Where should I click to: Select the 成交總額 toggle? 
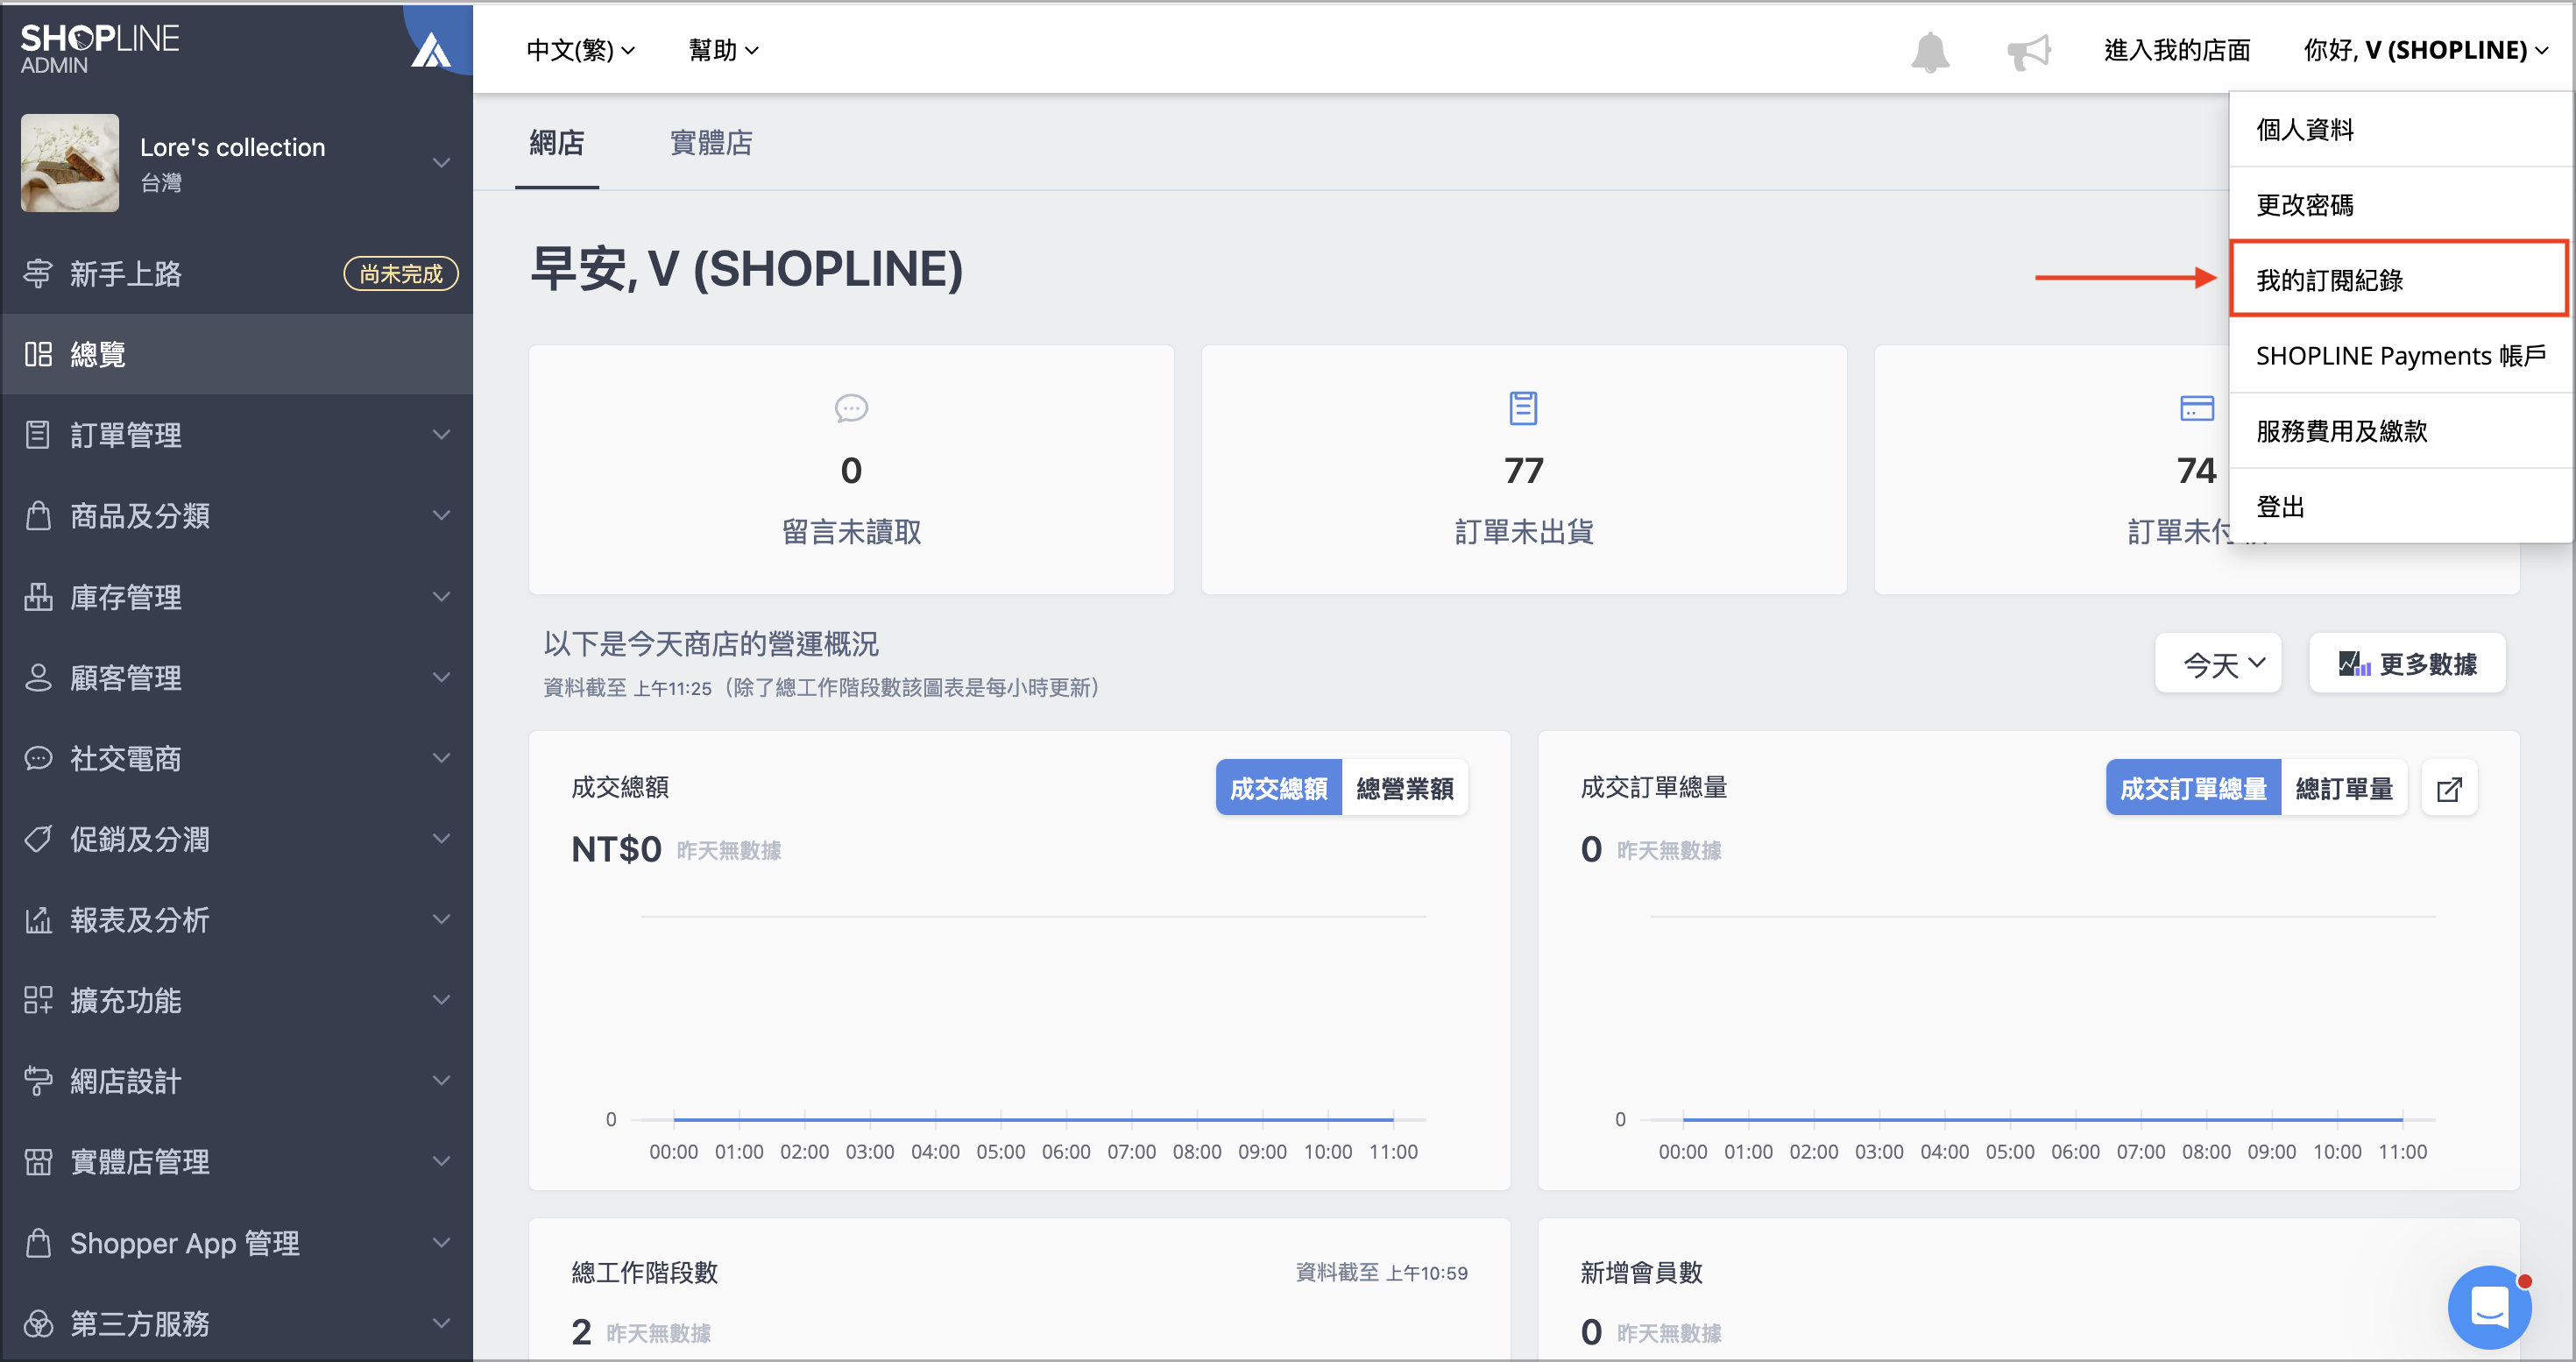tap(1278, 789)
